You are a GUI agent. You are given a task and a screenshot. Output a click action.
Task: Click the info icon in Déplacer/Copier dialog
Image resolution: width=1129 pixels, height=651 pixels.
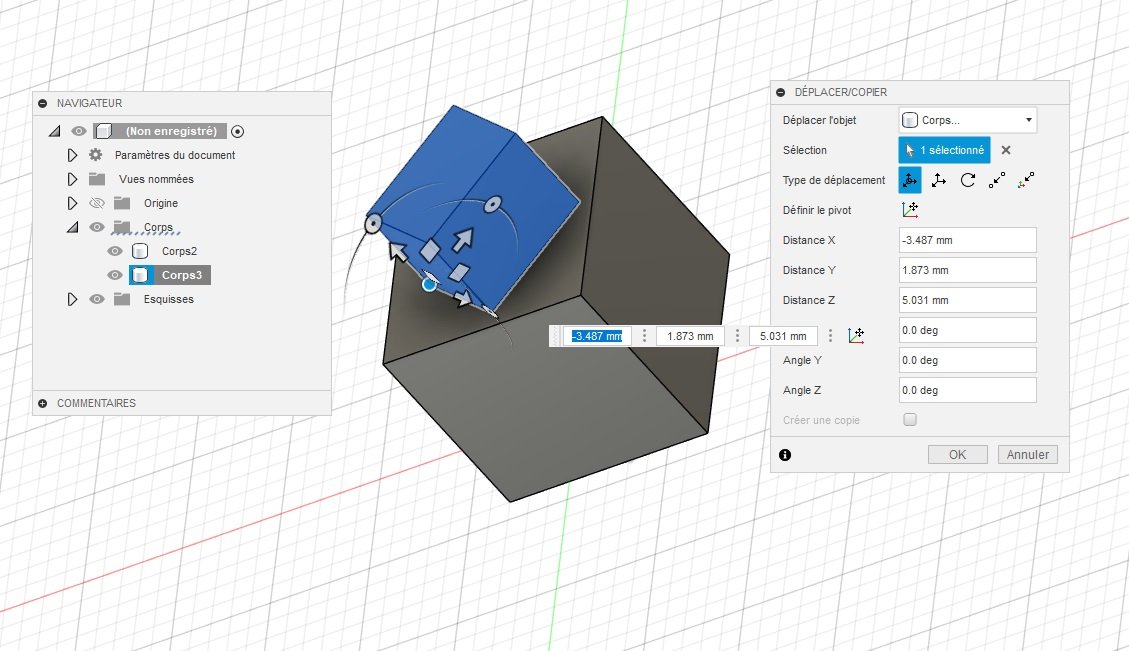tap(785, 454)
